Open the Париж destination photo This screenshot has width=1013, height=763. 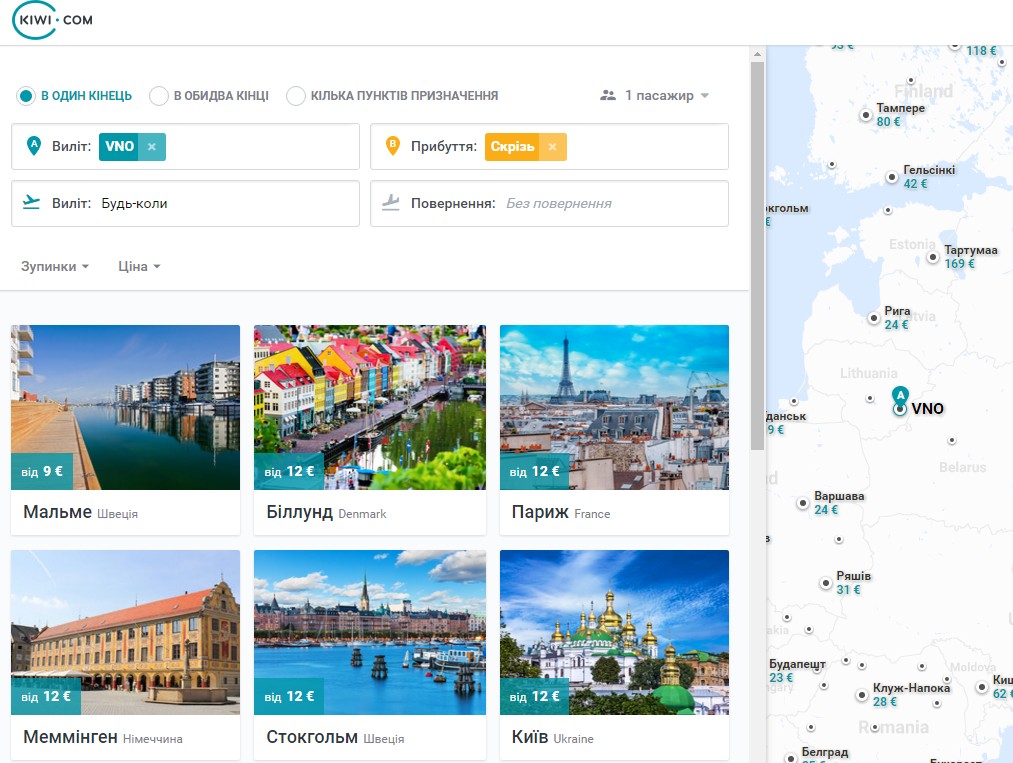614,407
